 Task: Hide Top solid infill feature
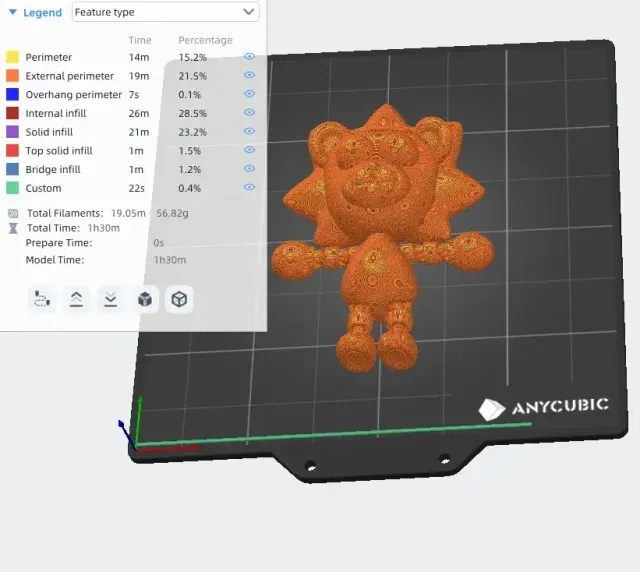tap(249, 150)
